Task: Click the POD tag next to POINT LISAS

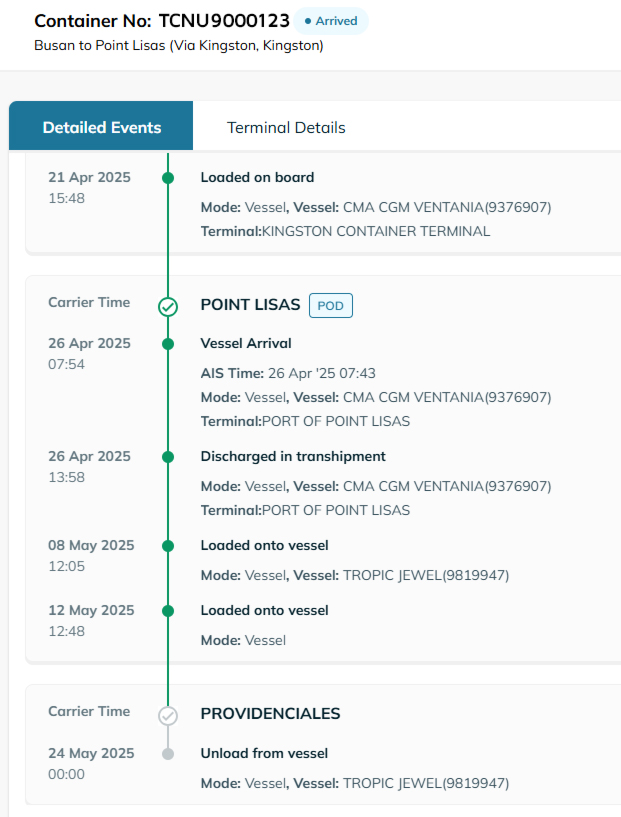Action: coord(330,305)
